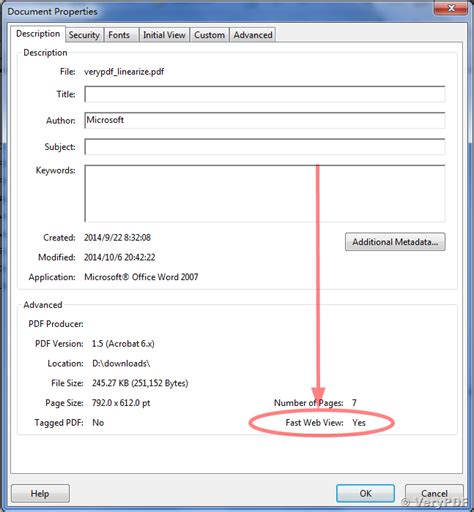The image size is (474, 512).
Task: Select the Description tab
Action: coord(38,34)
